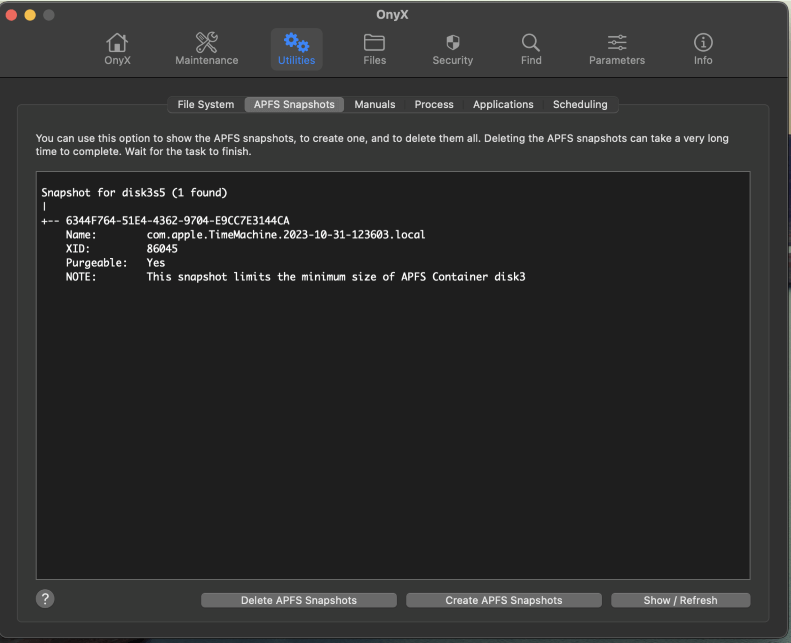Image resolution: width=791 pixels, height=643 pixels.
Task: Click the snapshot UUID 6344F764 line
Action: tap(178, 220)
